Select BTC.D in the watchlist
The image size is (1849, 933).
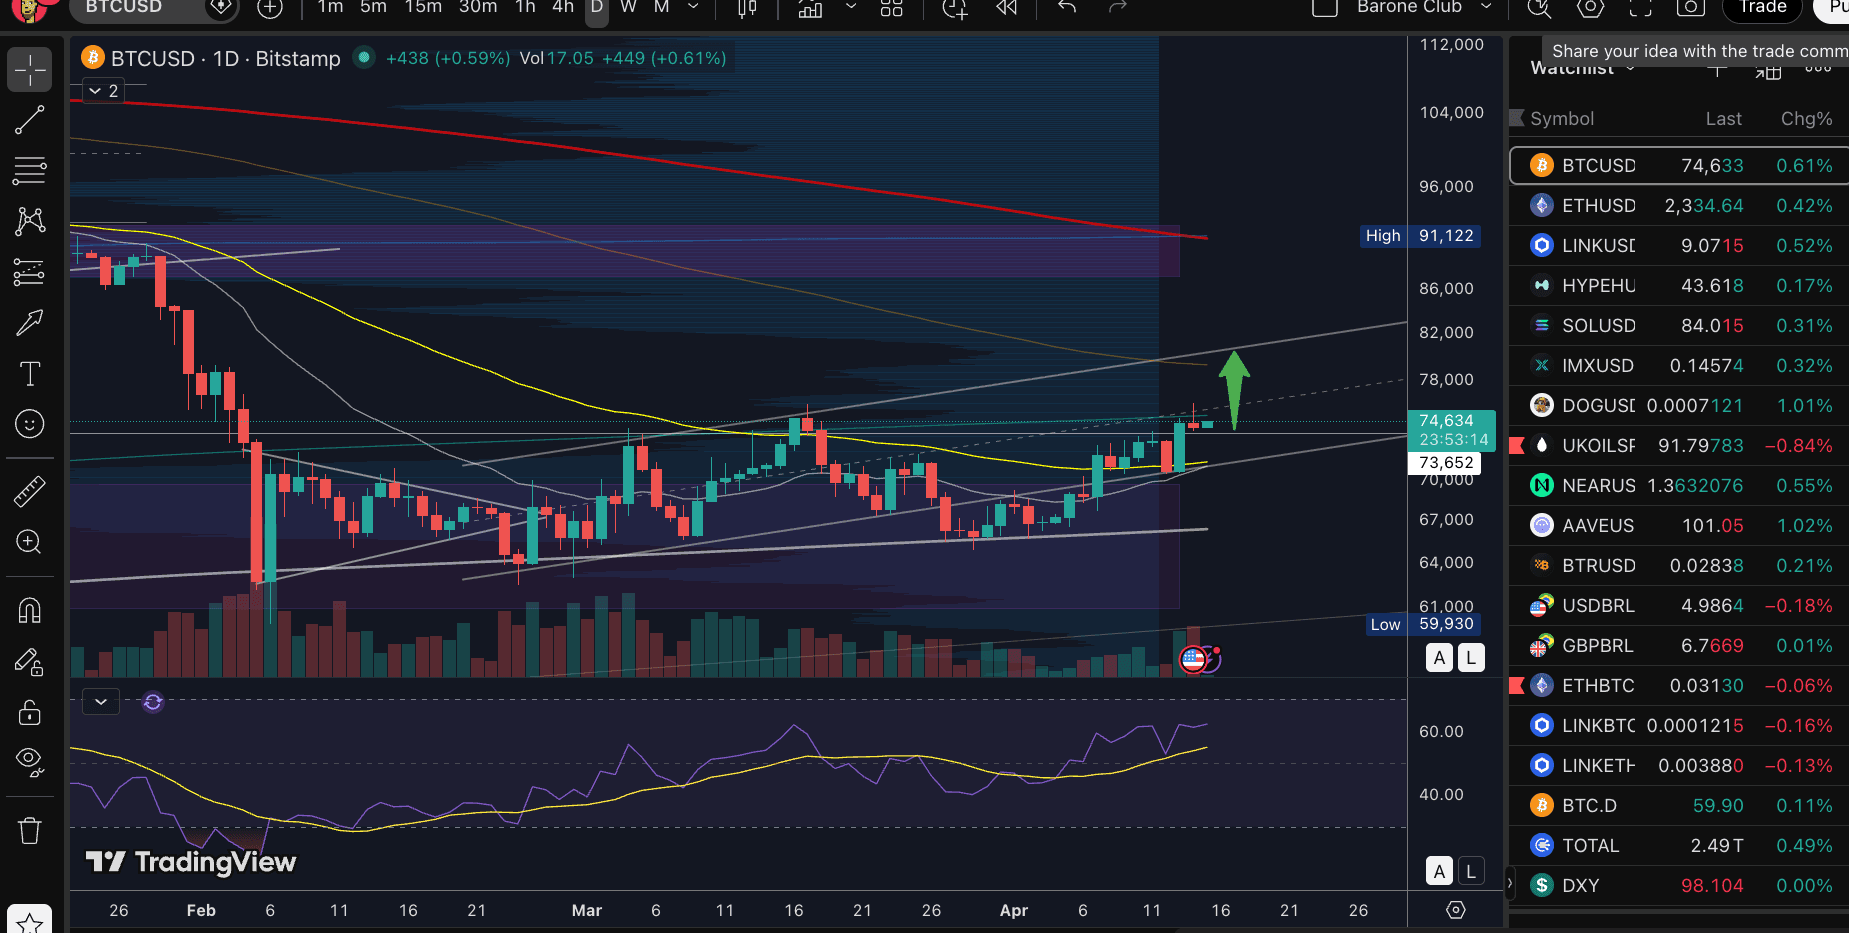[x=1680, y=806]
